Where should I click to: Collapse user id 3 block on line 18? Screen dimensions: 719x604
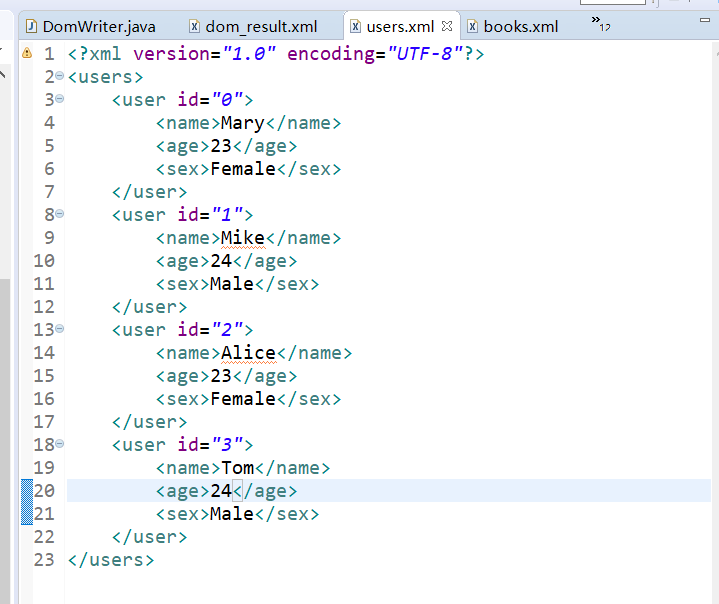[60, 443]
